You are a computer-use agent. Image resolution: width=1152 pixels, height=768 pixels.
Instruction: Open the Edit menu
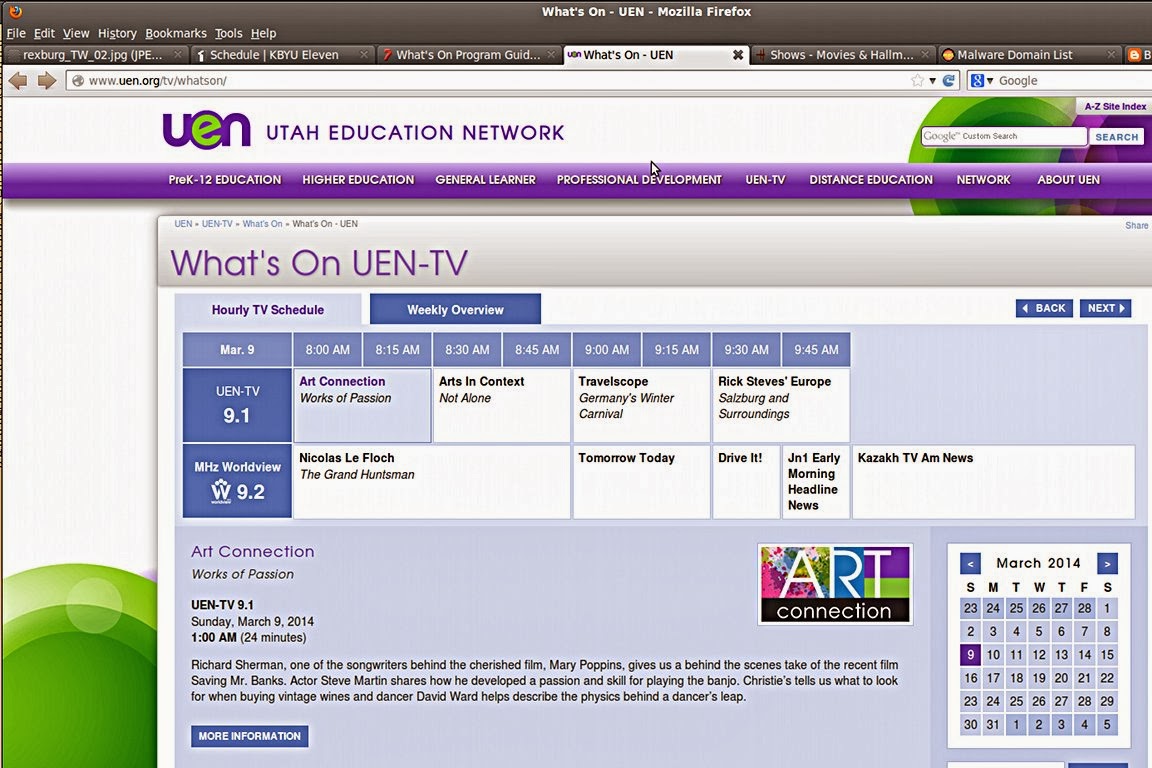(44, 33)
